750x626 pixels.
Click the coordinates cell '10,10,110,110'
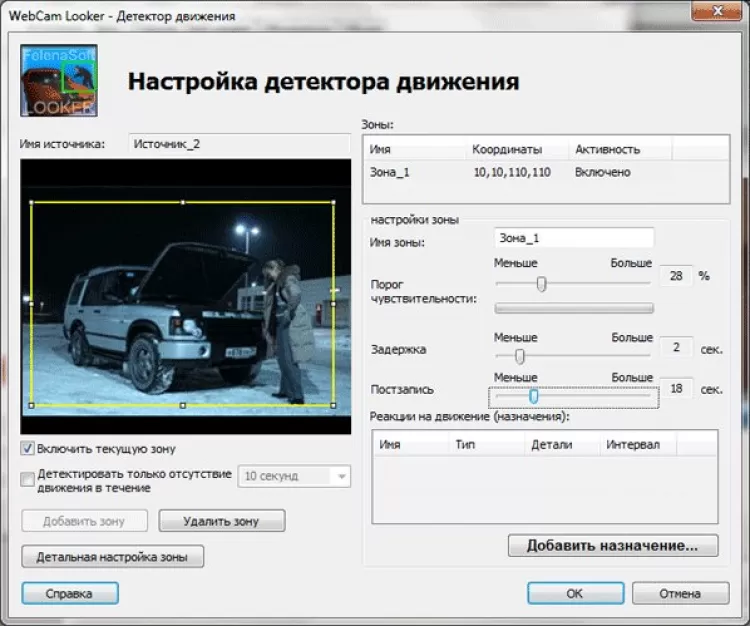(512, 172)
